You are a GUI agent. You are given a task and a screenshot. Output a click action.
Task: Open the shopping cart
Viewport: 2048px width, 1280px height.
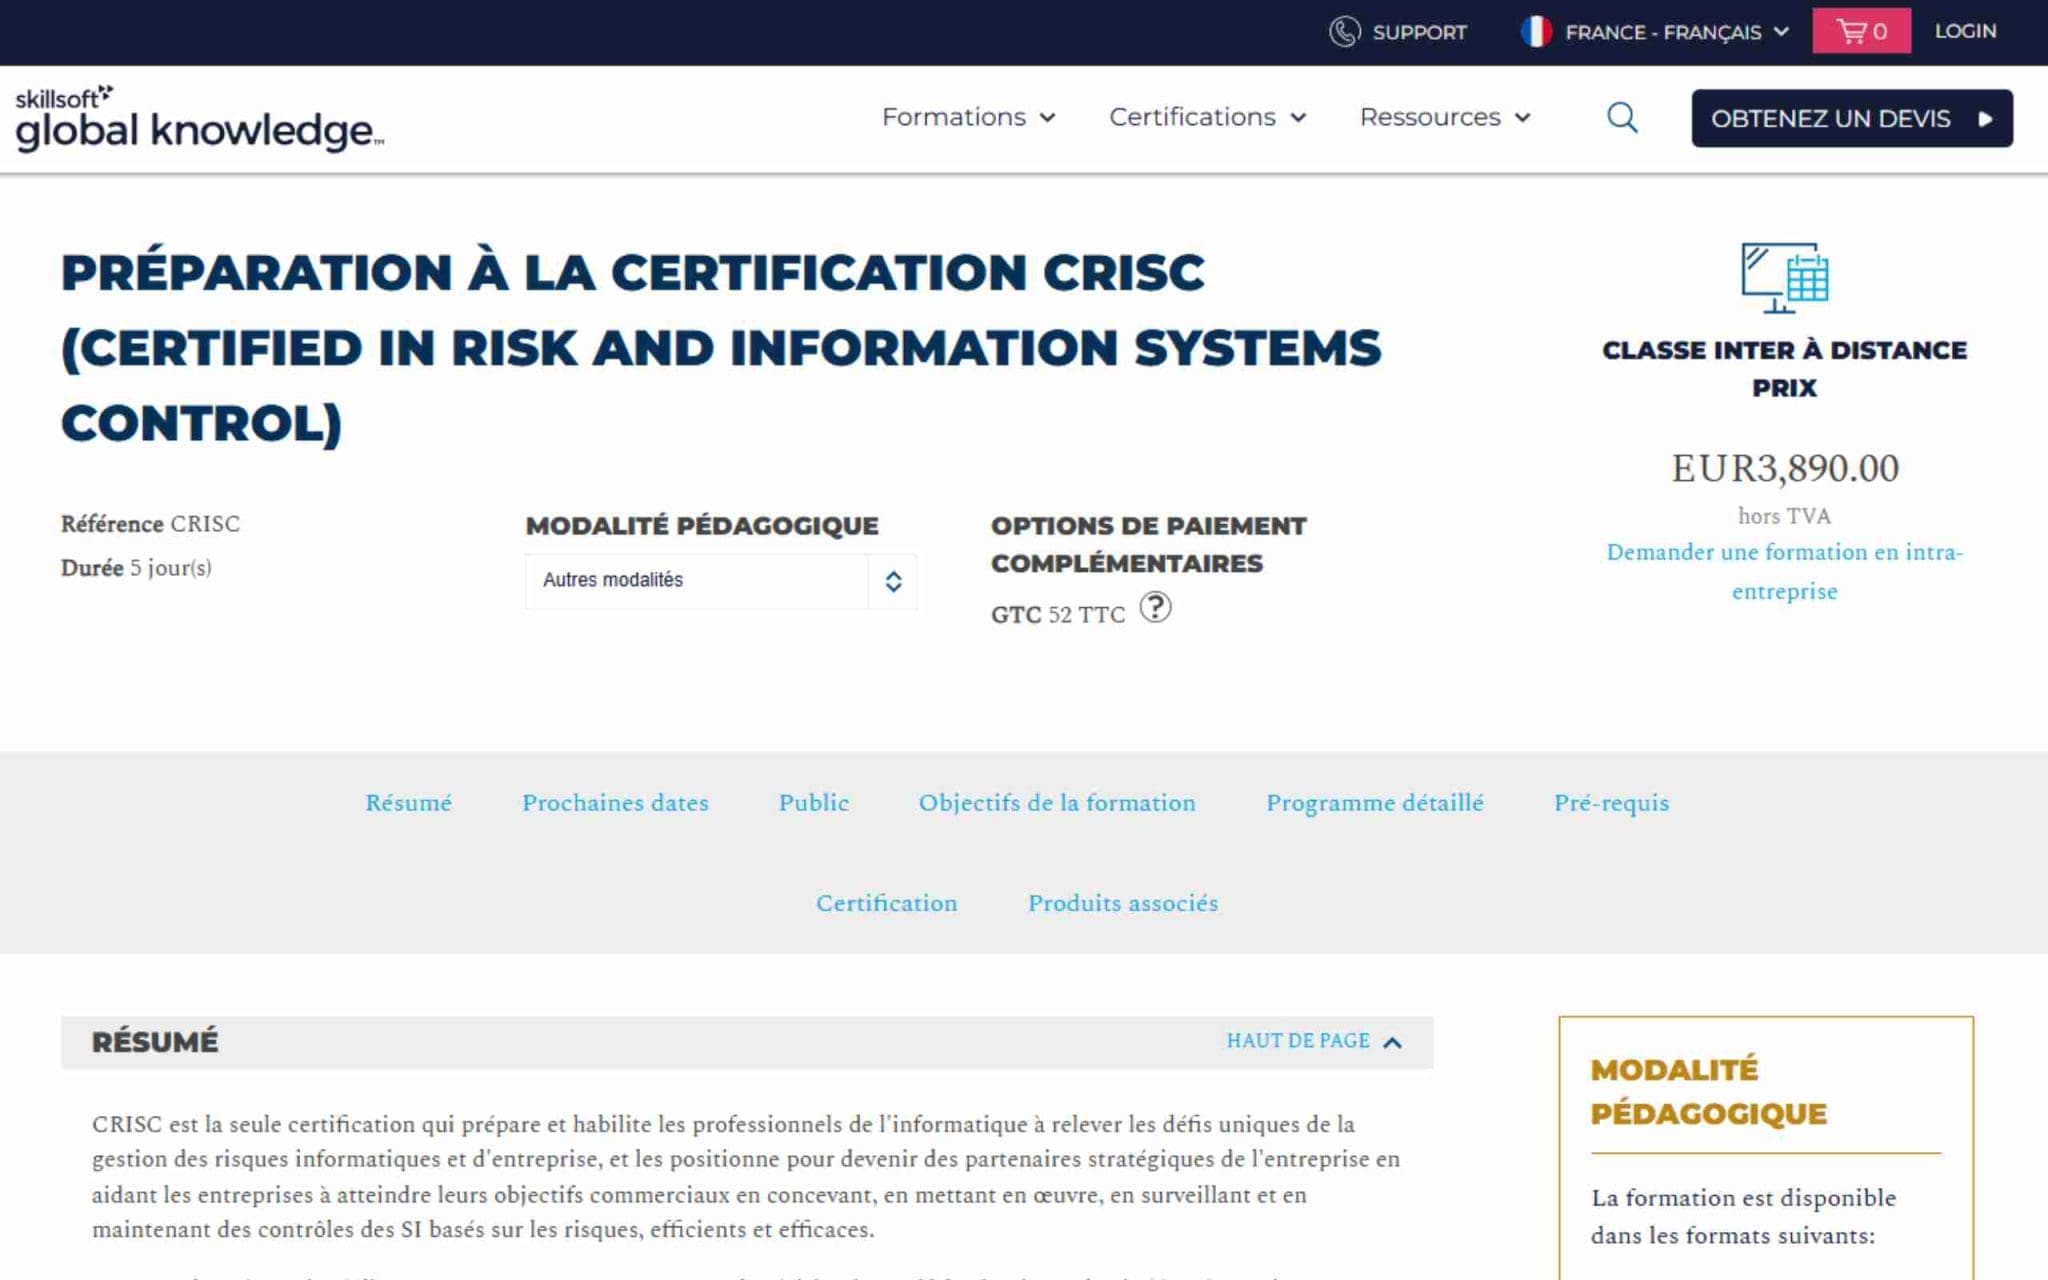(x=1861, y=31)
